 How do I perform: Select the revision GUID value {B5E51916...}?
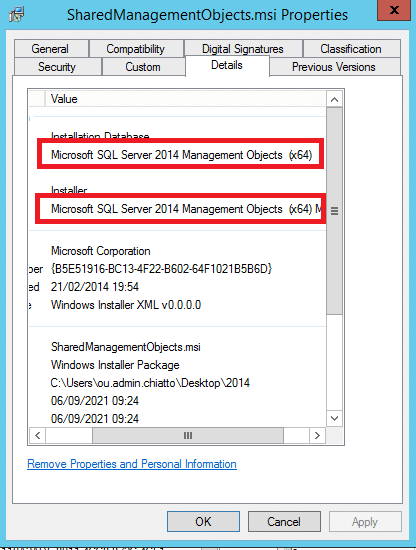161,269
